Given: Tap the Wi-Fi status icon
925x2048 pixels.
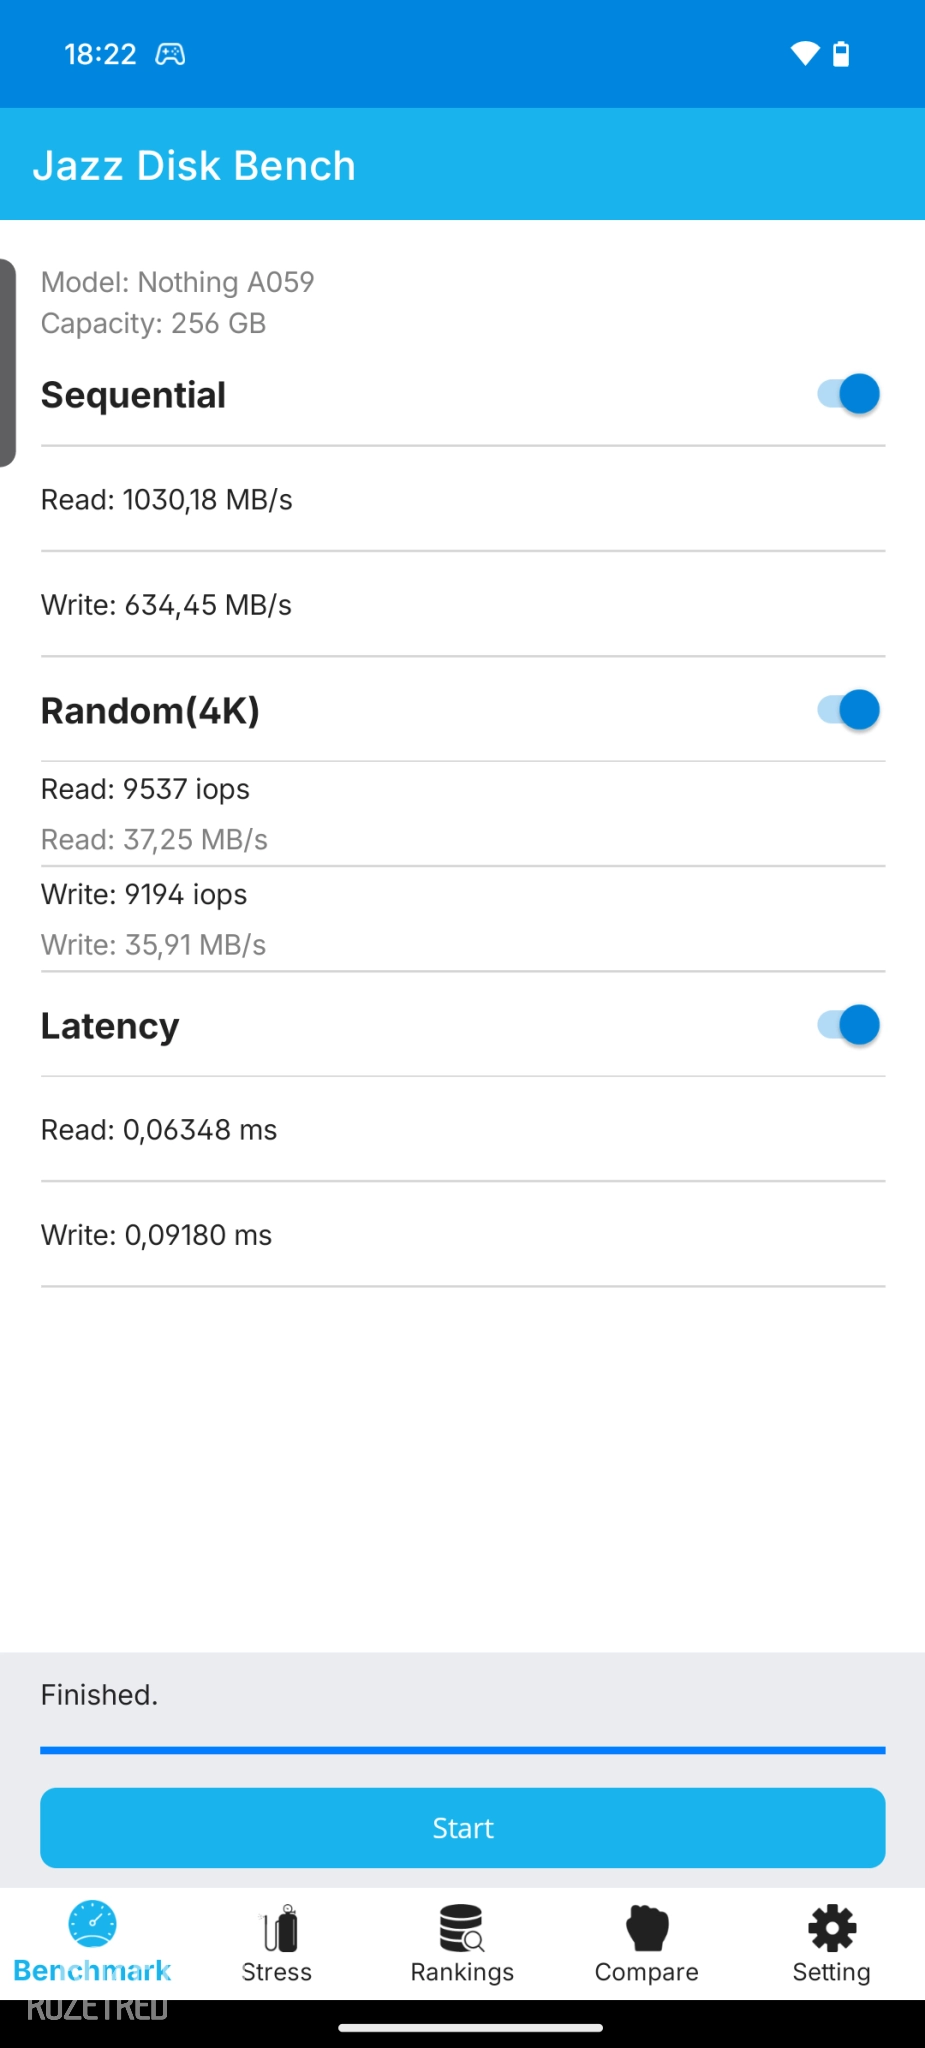Looking at the screenshot, I should click(x=804, y=54).
